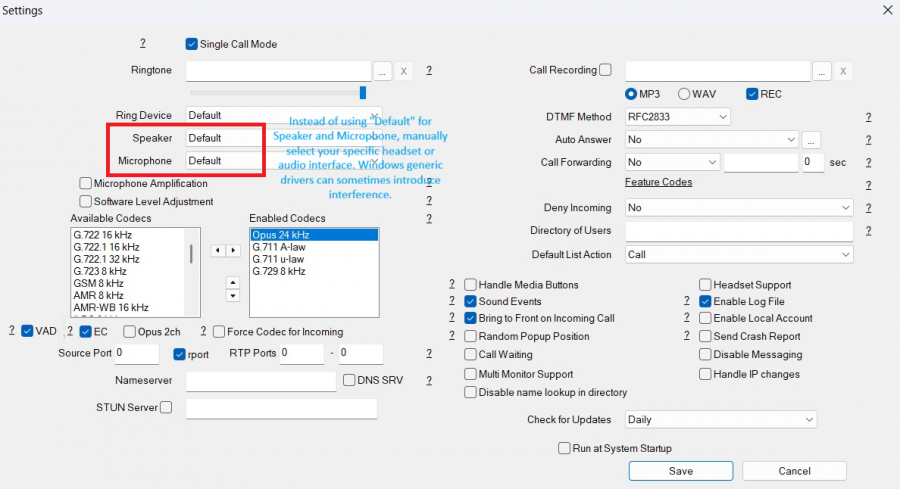Open help for Force Codec for Incoming
Viewport: 900px width, 489px height.
pos(203,331)
